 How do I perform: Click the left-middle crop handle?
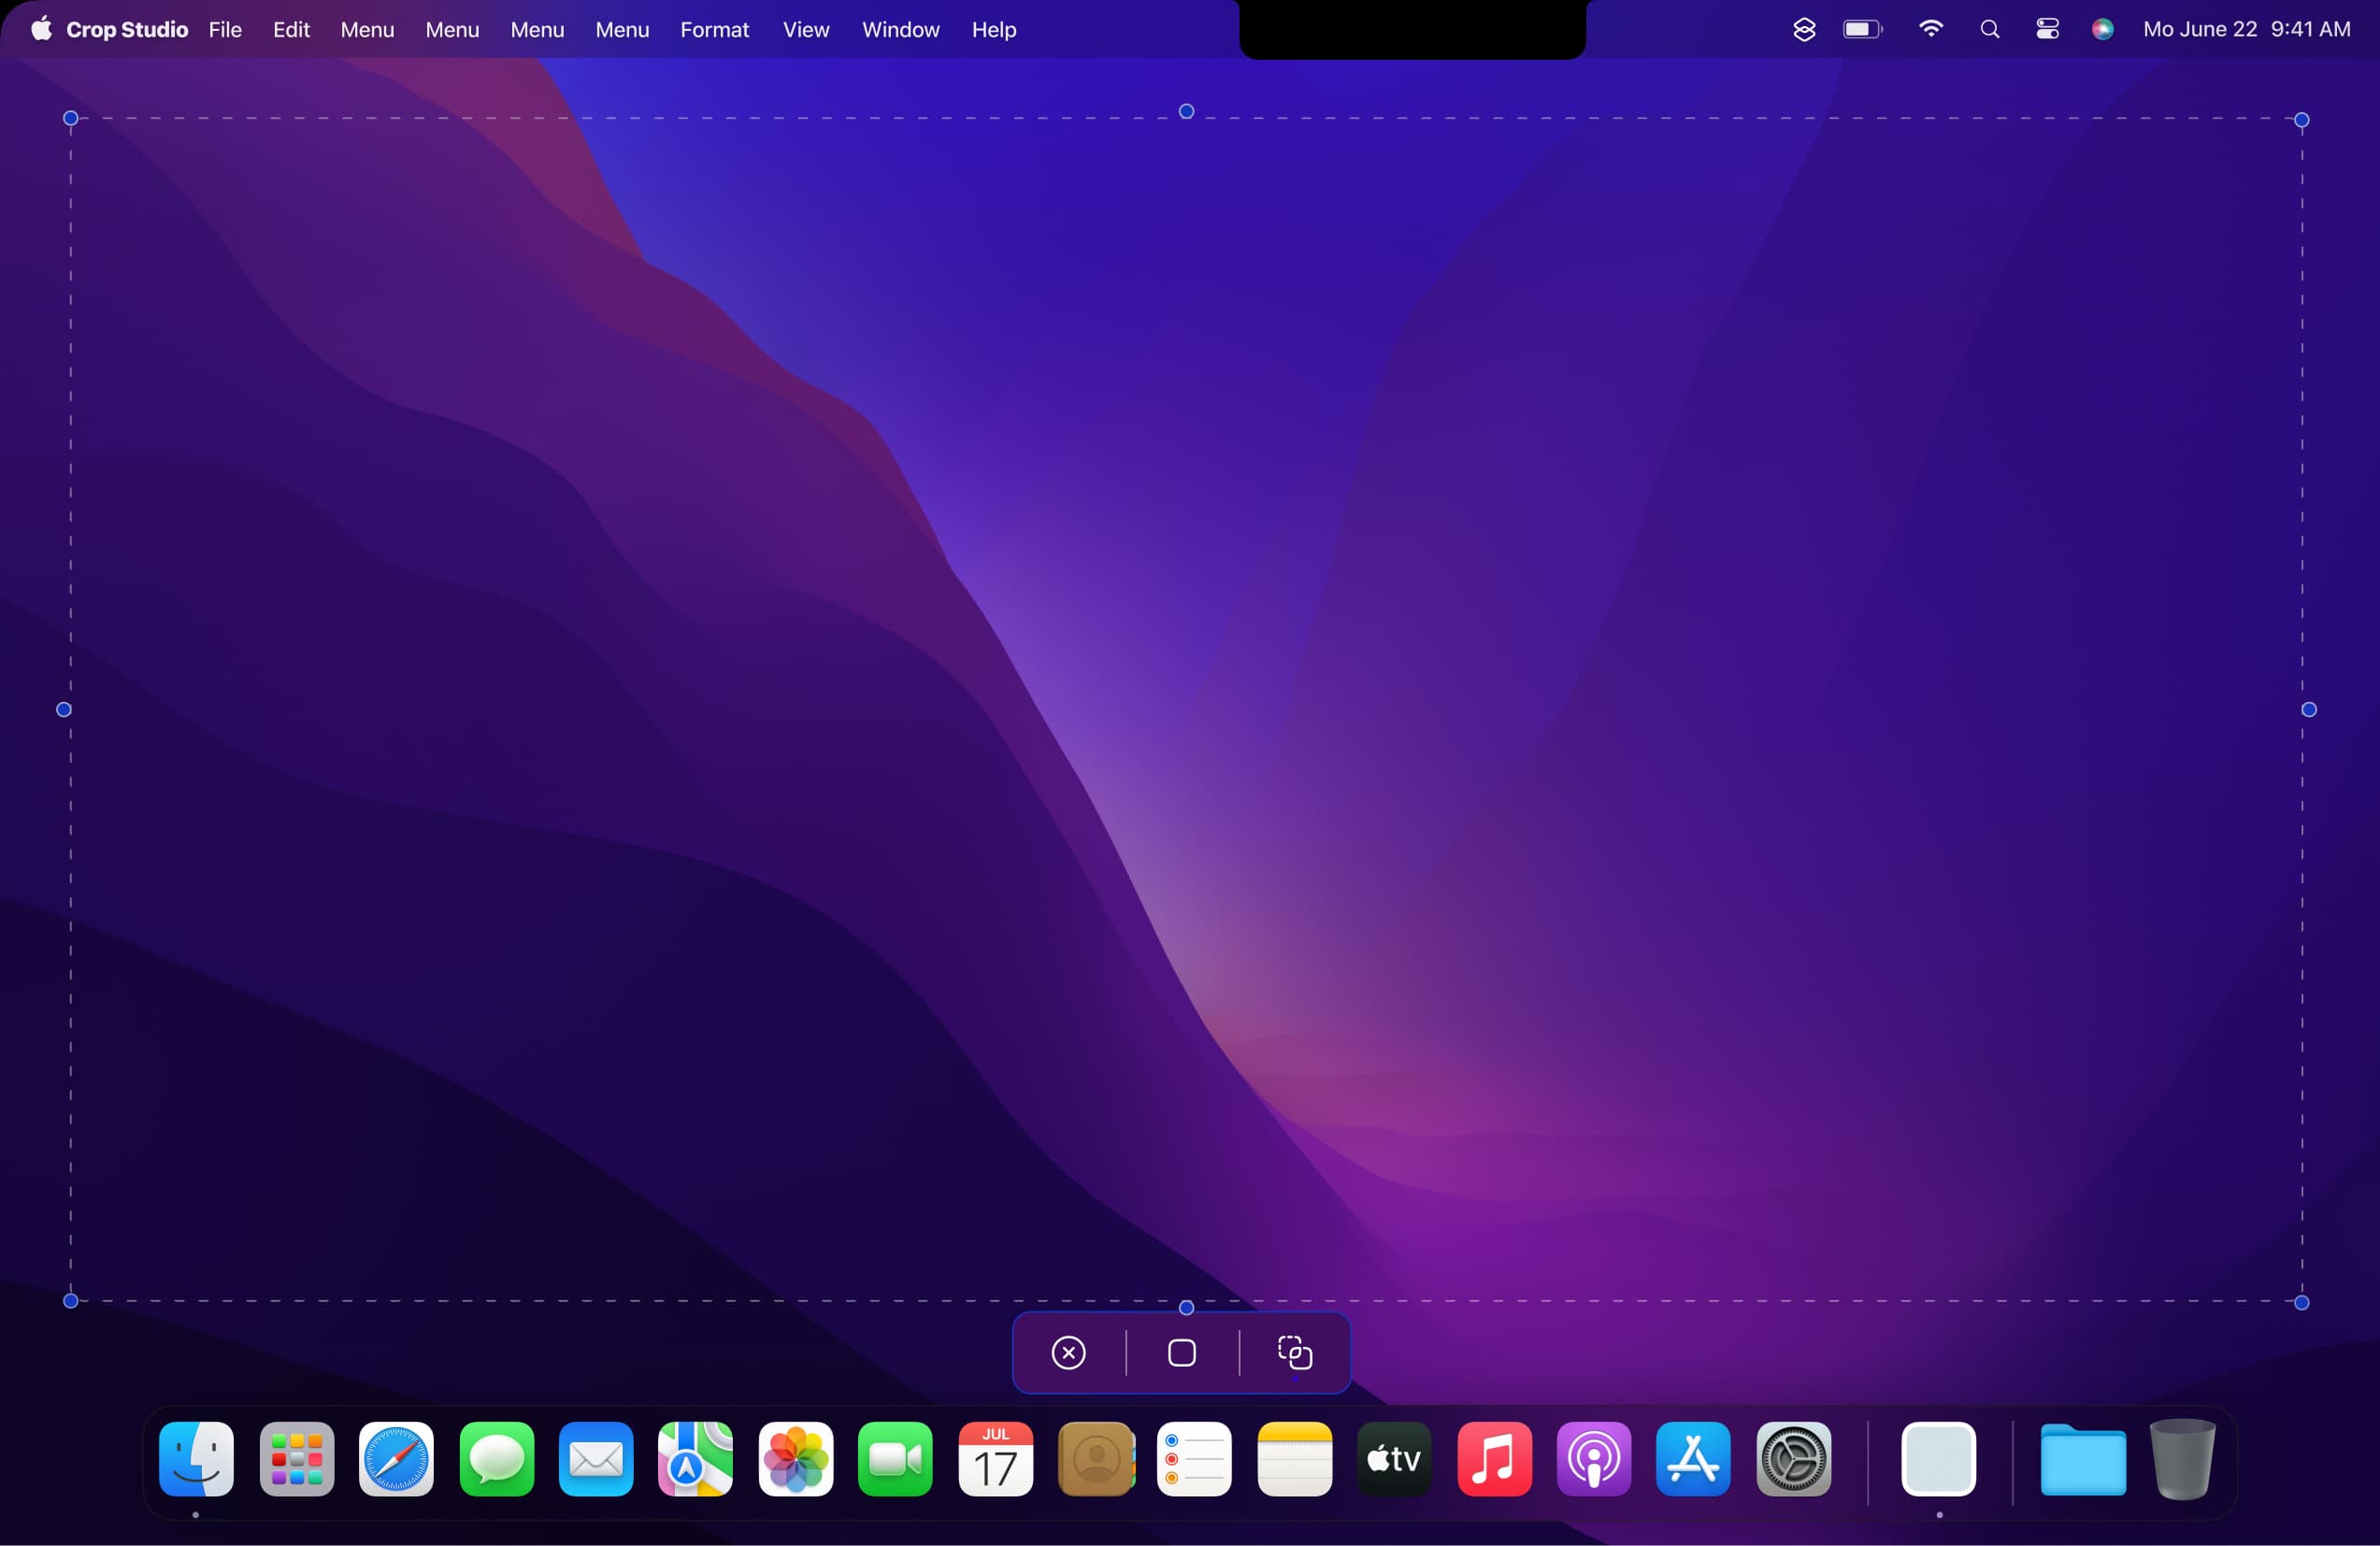(x=64, y=709)
